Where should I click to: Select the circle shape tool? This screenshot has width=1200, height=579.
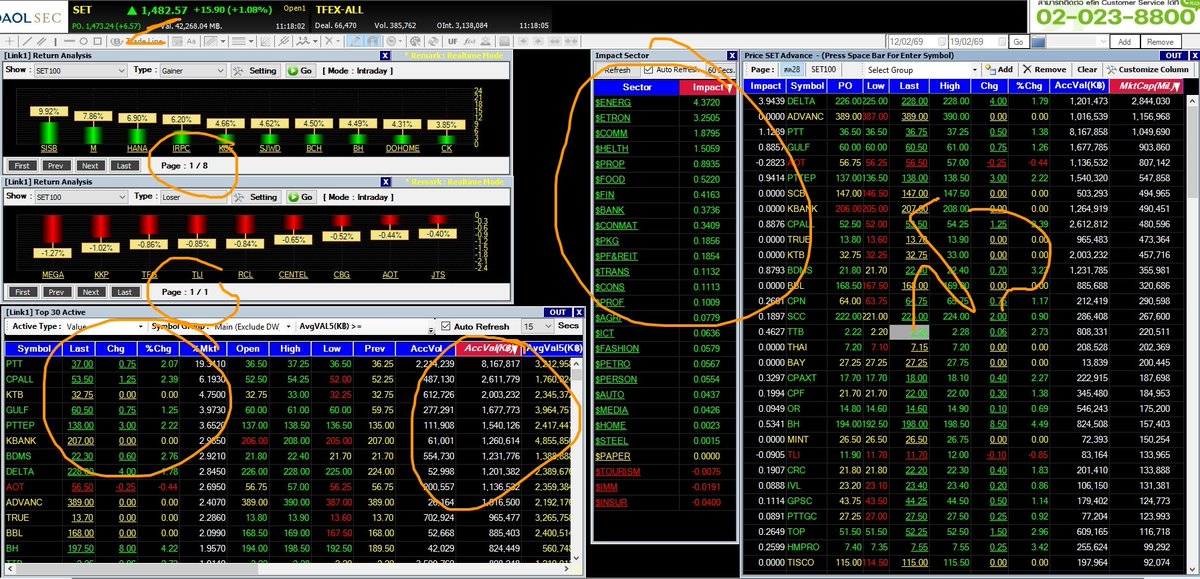pyautogui.click(x=84, y=41)
